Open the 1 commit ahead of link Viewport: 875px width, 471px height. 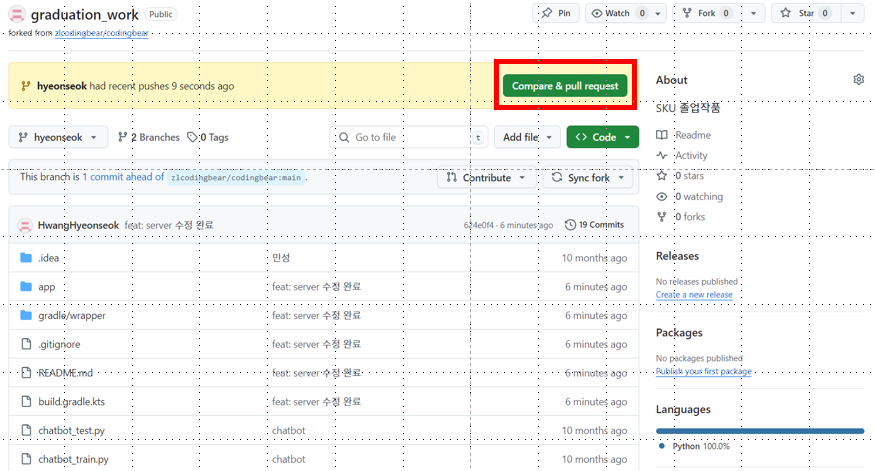coord(123,177)
